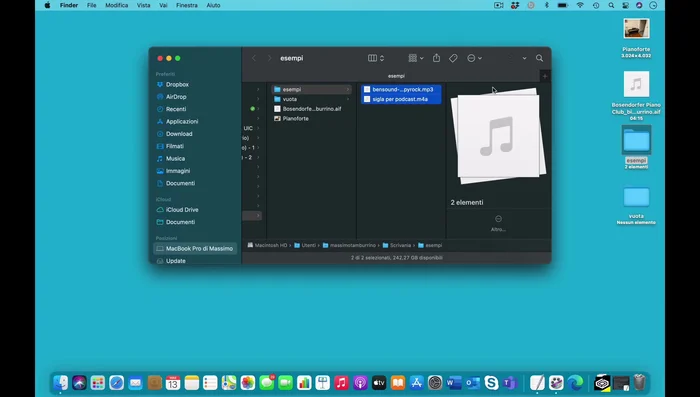This screenshot has width=700, height=397.
Task: Select the Bosendorfer Piano Club aif desktop file
Action: (x=636, y=84)
